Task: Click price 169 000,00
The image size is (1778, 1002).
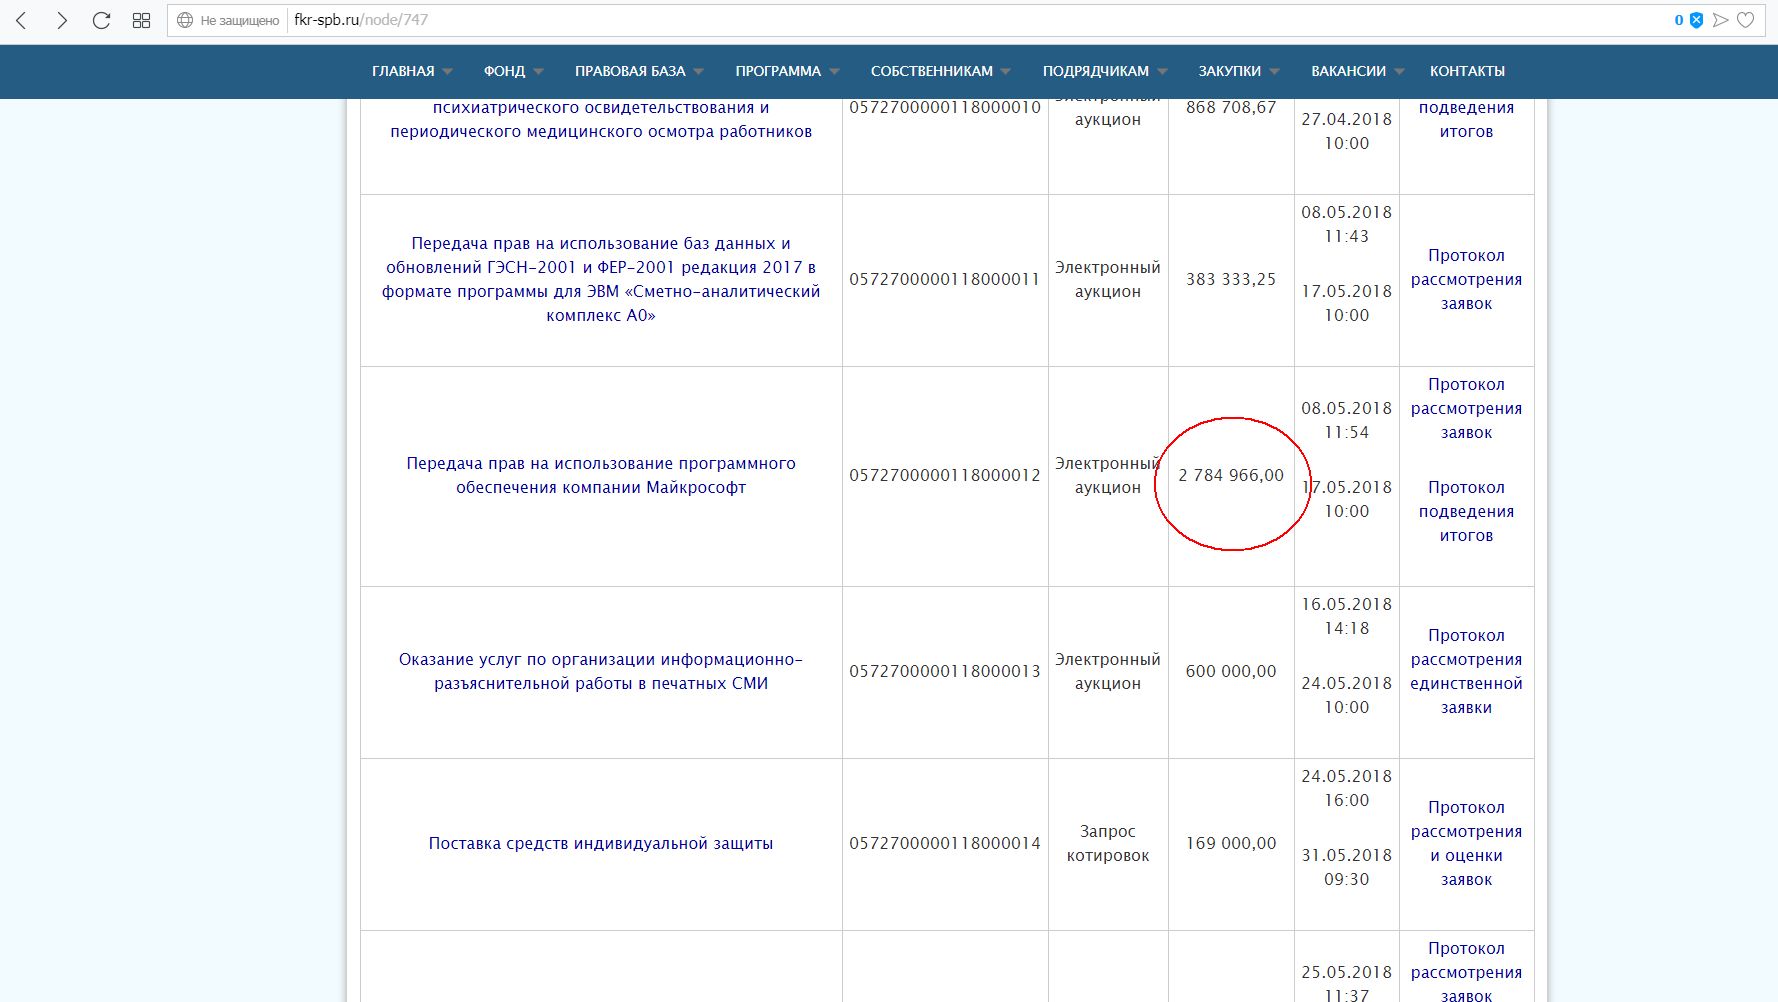Action: pos(1231,843)
